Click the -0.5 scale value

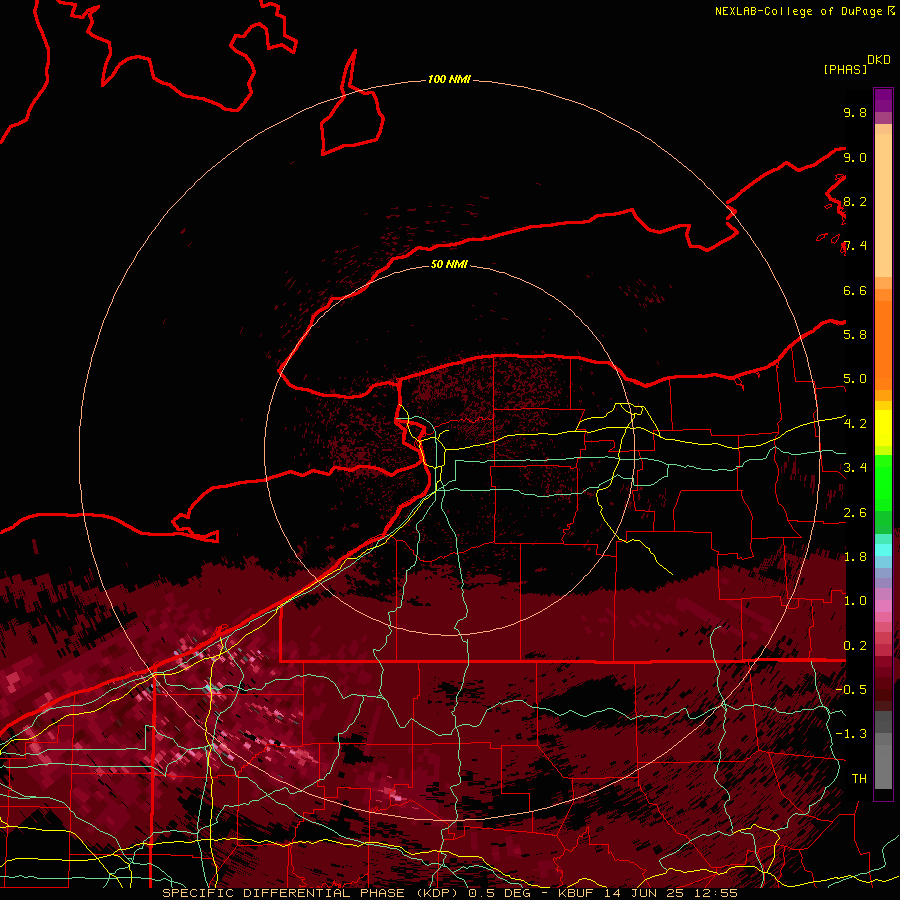pyautogui.click(x=851, y=689)
